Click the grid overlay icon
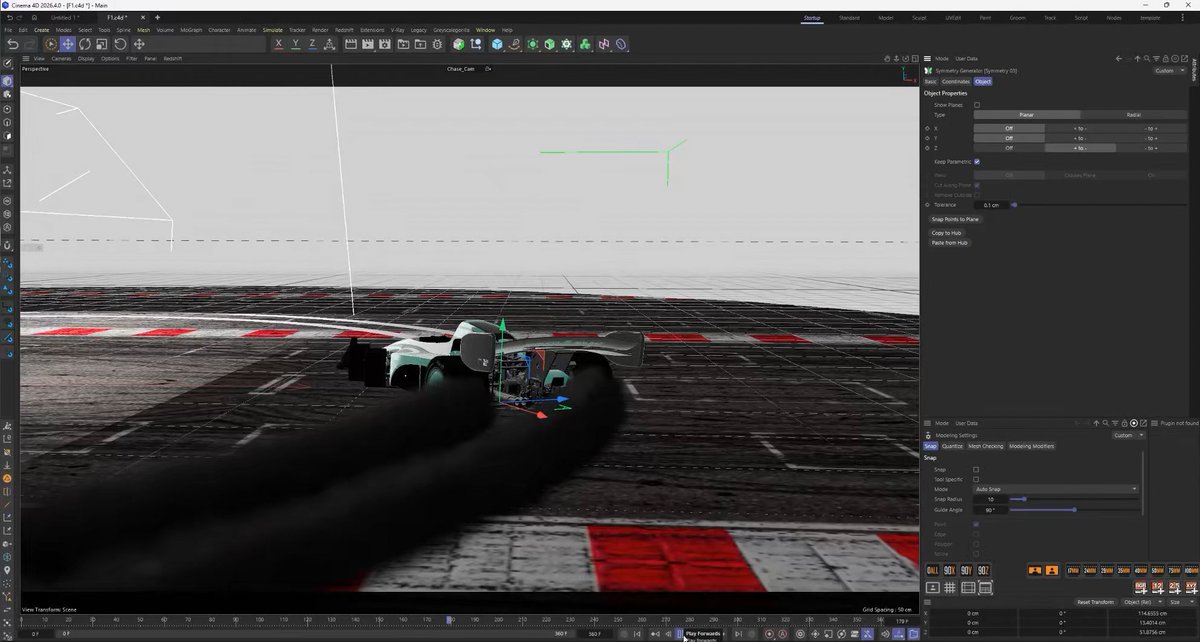1200x642 pixels. [x=950, y=588]
